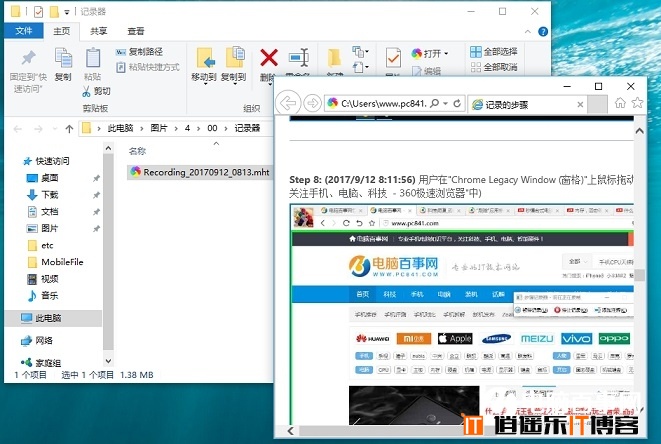The height and width of the screenshot is (444, 661).
Task: Click the browser refresh icon
Action: [x=457, y=103]
